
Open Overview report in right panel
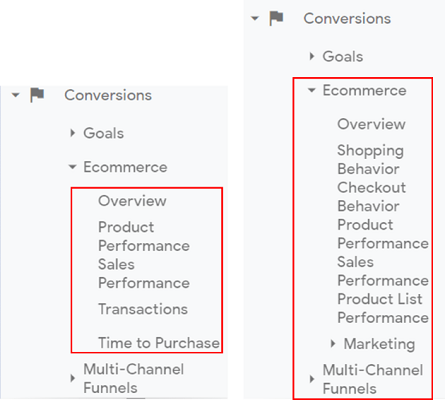[371, 124]
